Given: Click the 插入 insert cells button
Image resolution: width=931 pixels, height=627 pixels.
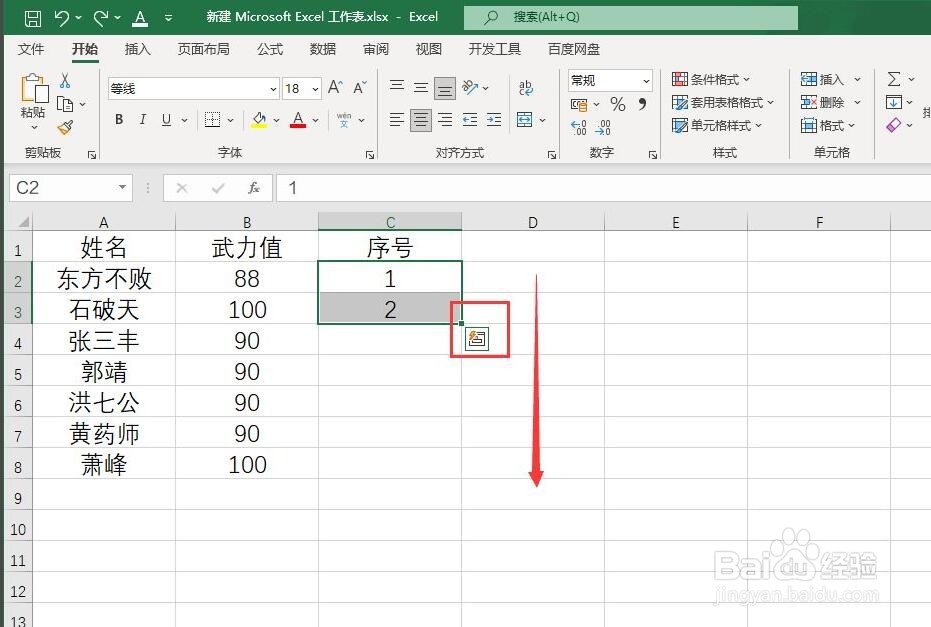Looking at the screenshot, I should pos(823,79).
